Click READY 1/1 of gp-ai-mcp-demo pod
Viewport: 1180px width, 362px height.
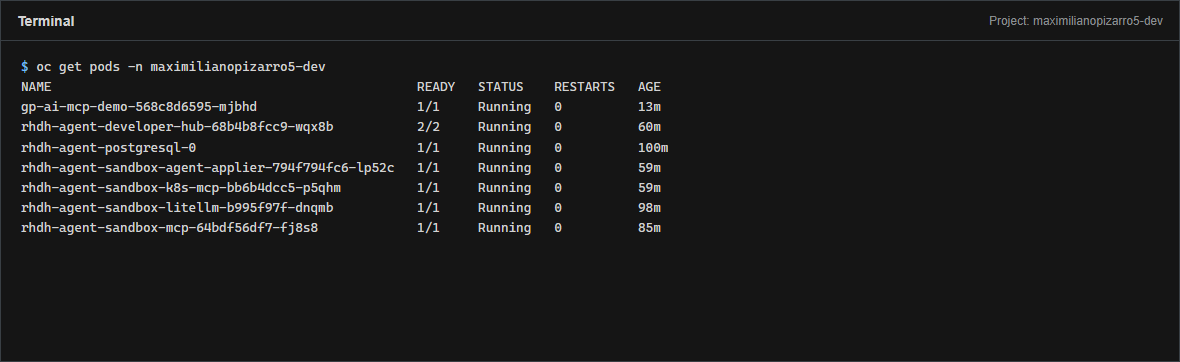coord(428,107)
